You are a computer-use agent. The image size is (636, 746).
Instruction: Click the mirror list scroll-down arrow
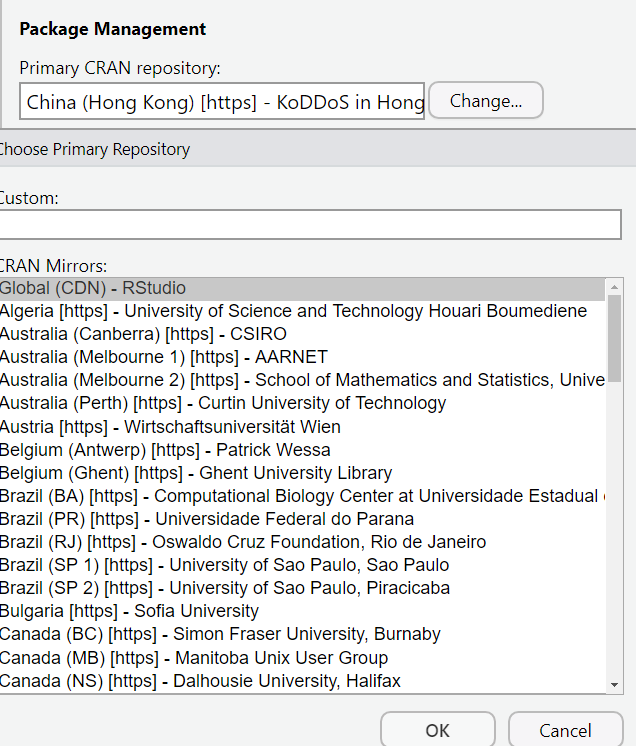615,685
